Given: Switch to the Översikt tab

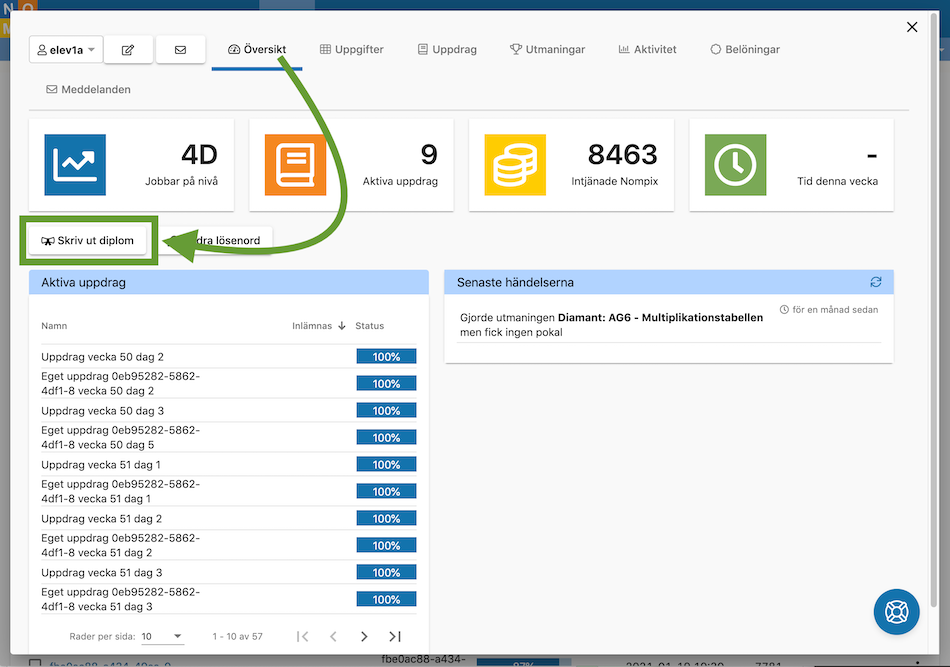Looking at the screenshot, I should click(x=257, y=50).
